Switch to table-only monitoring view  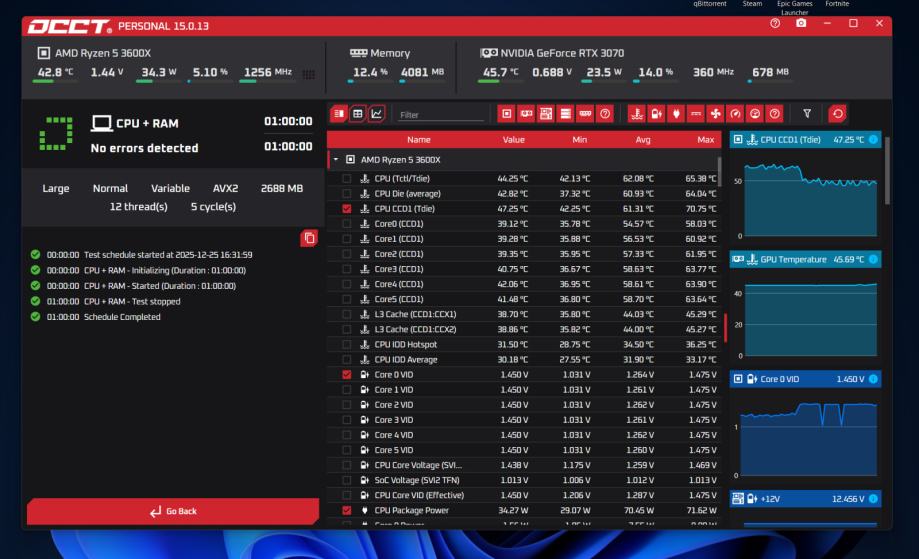click(358, 114)
